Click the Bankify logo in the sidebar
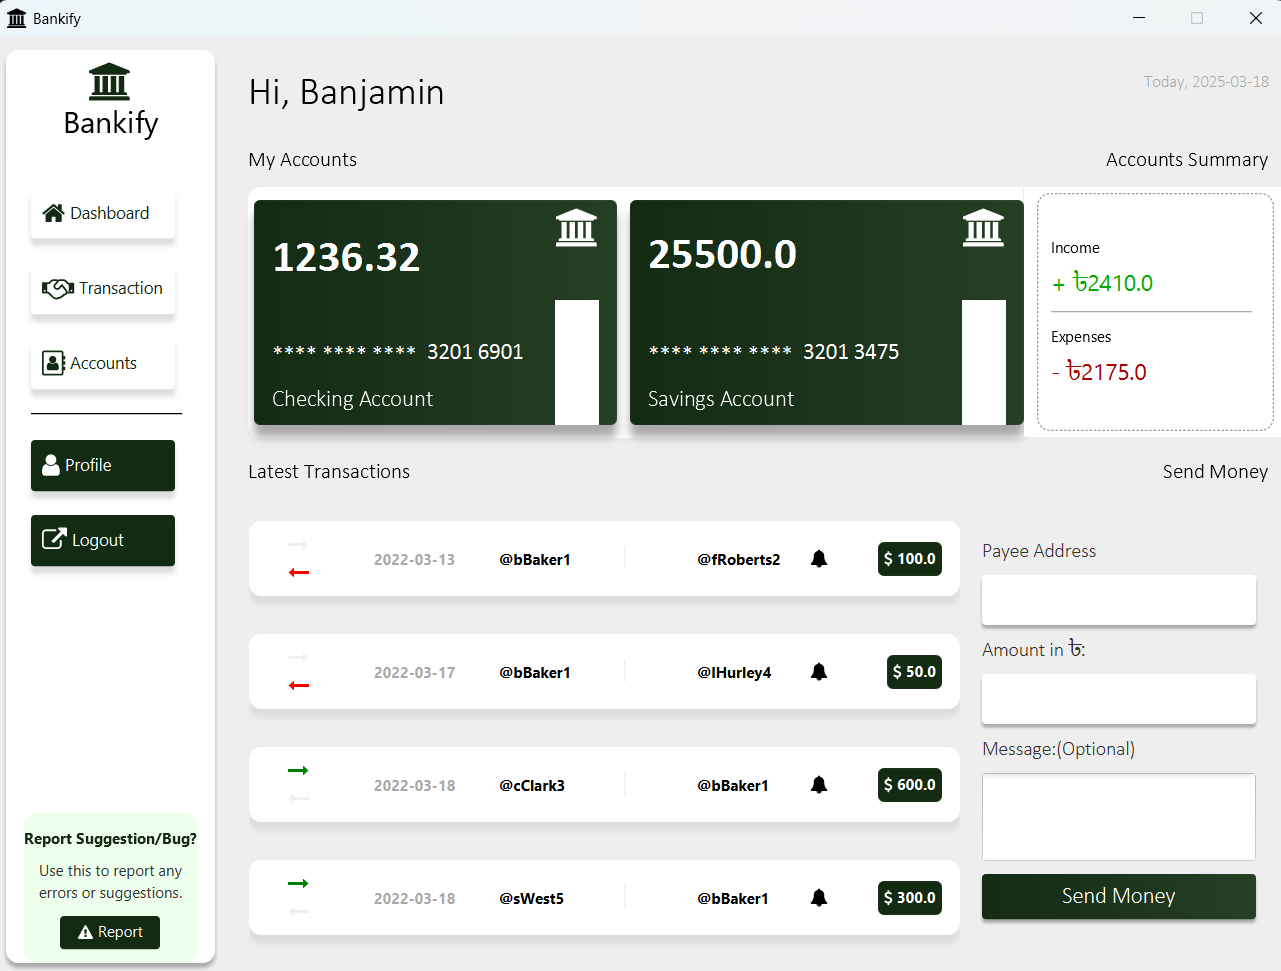 [110, 83]
